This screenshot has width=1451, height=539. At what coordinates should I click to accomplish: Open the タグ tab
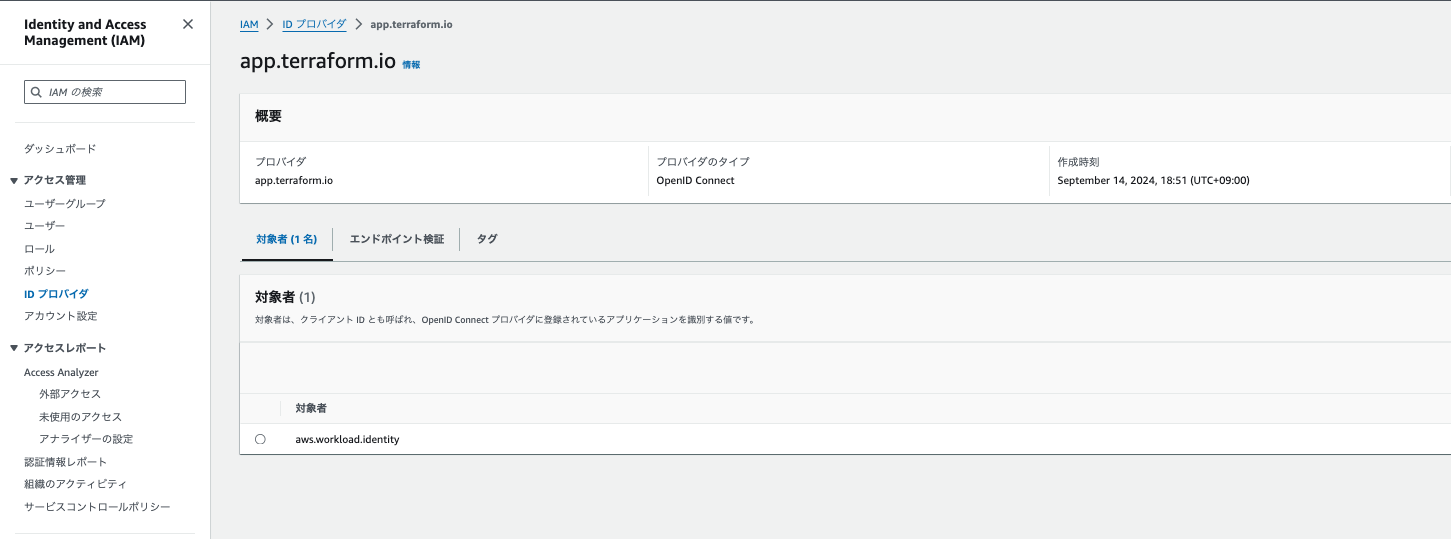click(487, 239)
